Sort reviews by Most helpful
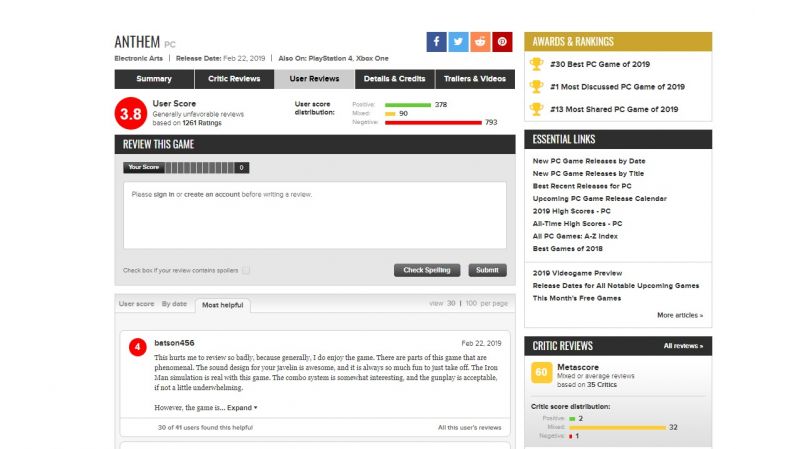 (222, 305)
